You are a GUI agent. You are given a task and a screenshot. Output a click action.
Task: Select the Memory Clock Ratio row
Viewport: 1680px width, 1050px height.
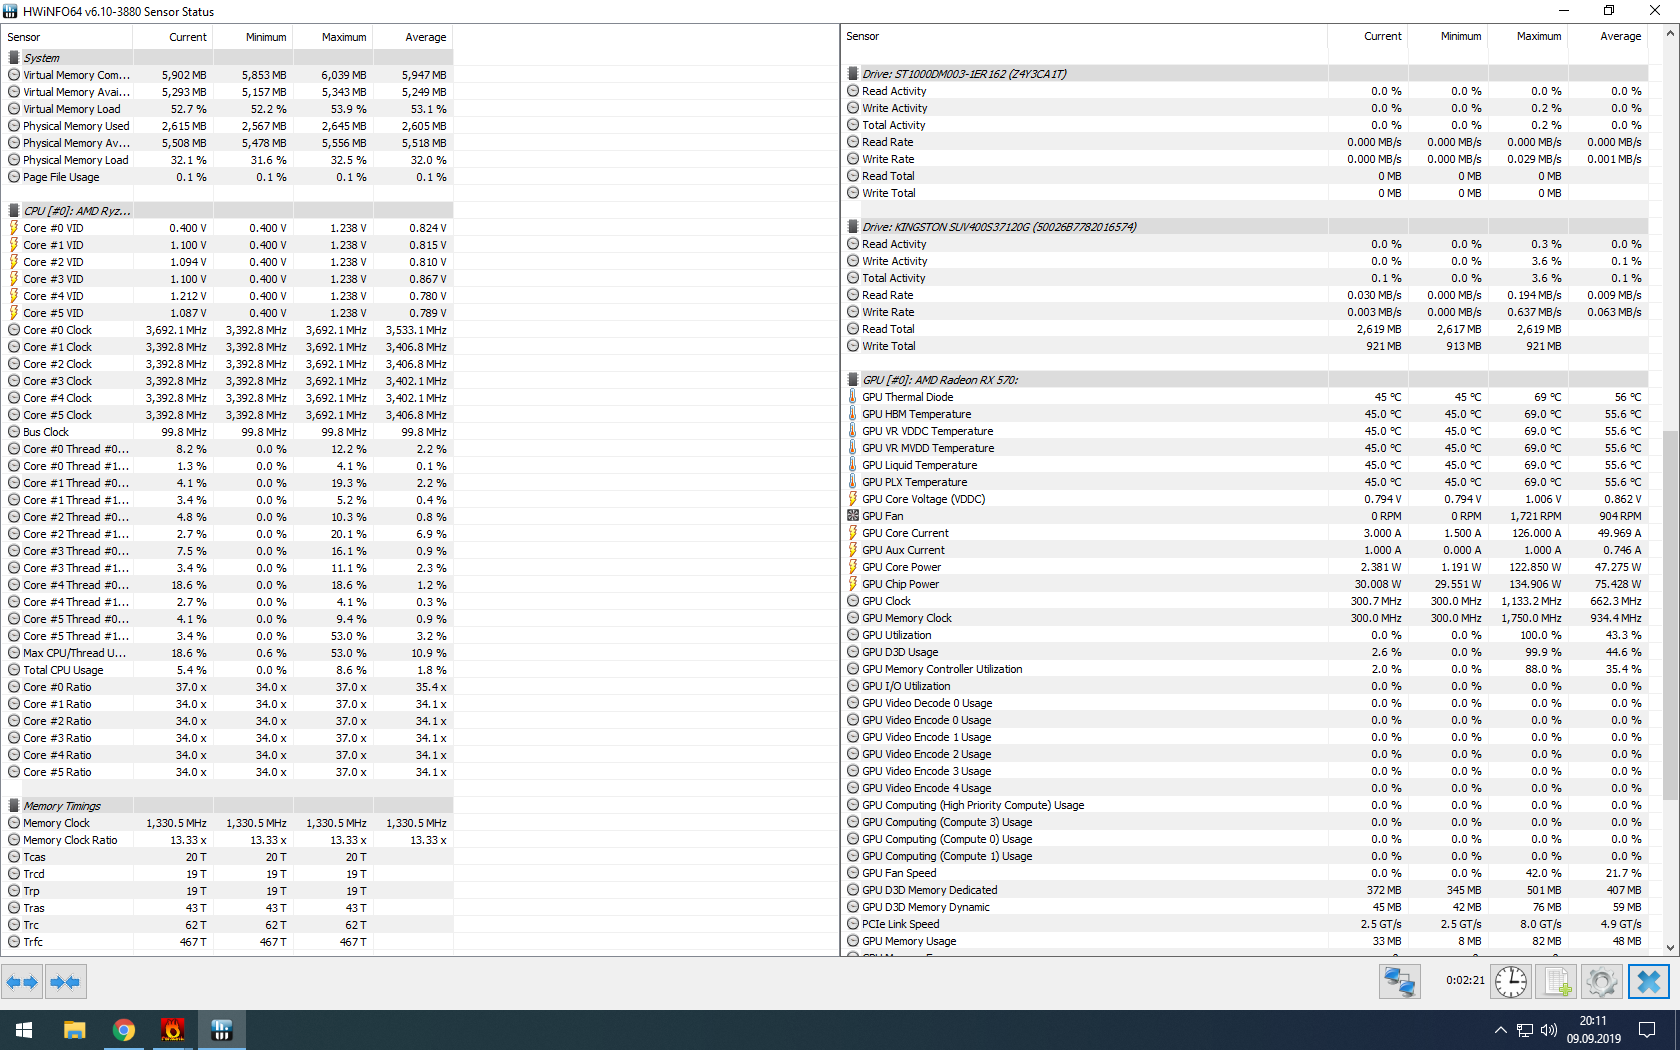point(228,840)
